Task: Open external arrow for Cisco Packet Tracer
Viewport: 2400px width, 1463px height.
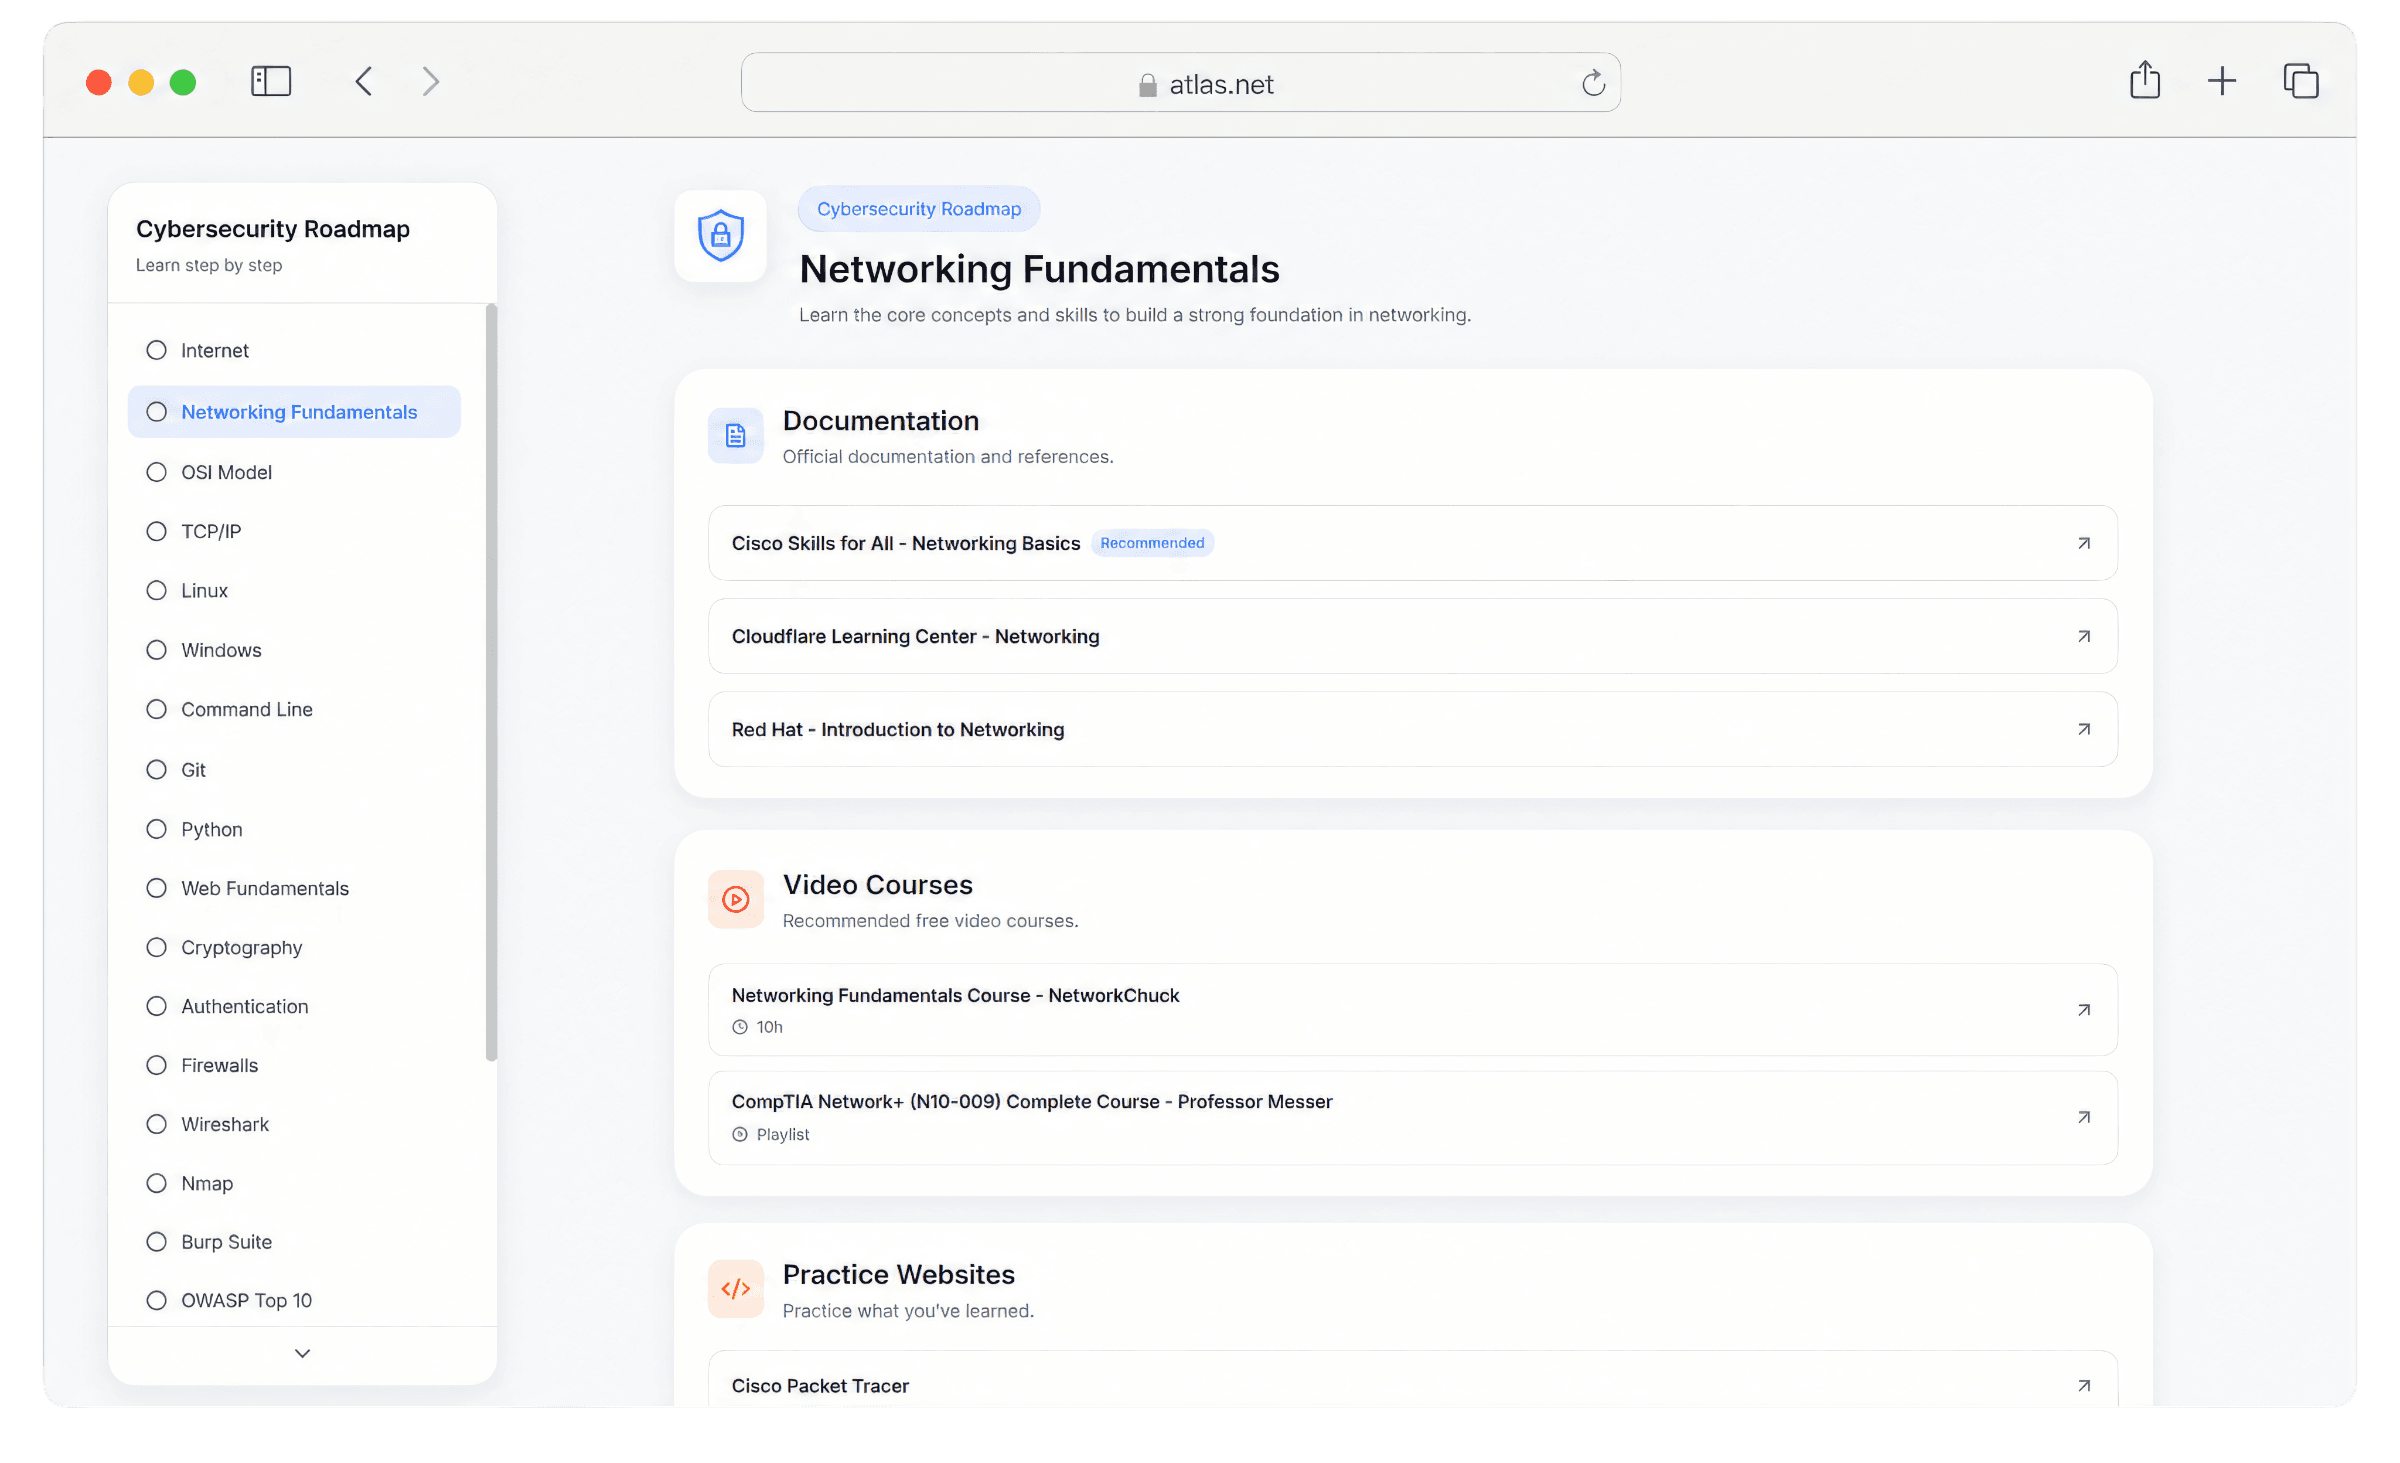Action: click(2084, 1385)
